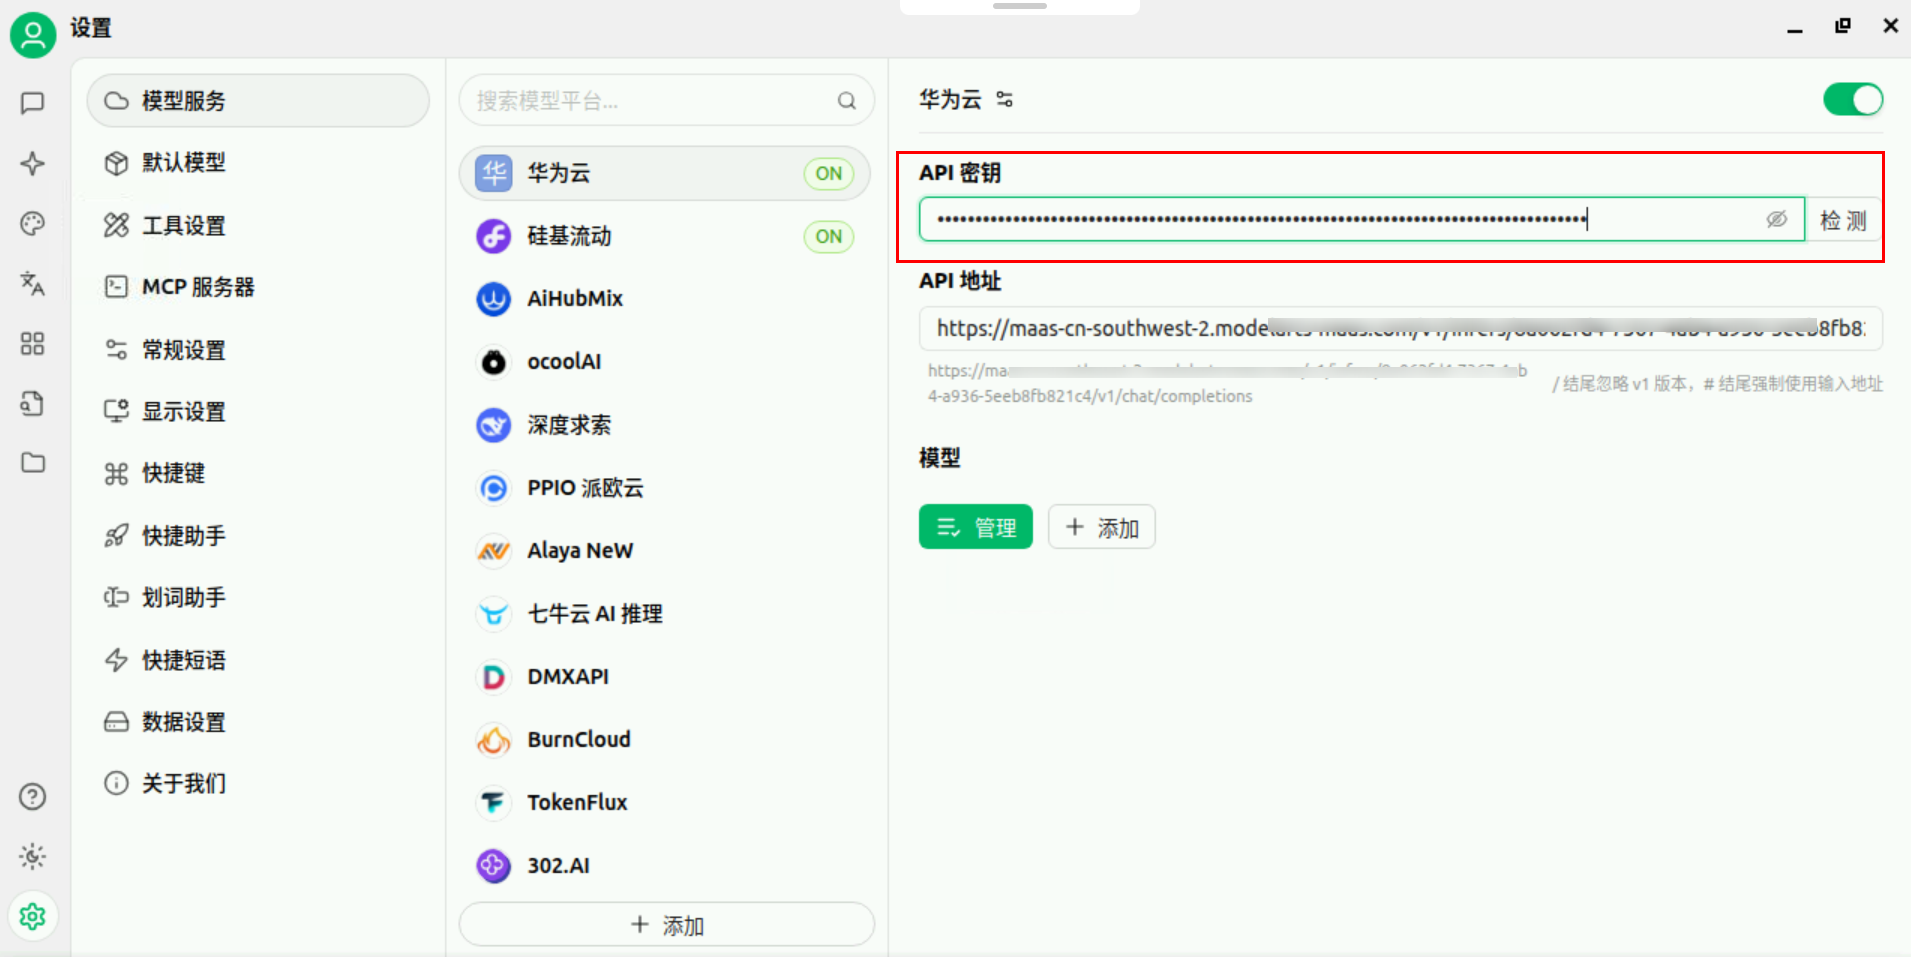
Task: Select the BurnCloud provider name
Action: [x=579, y=739]
